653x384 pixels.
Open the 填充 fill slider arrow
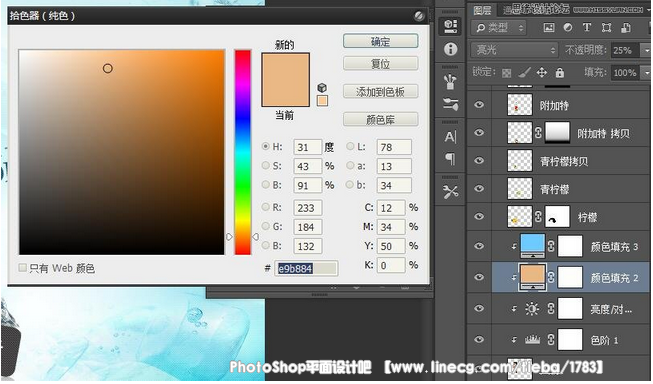click(x=646, y=73)
